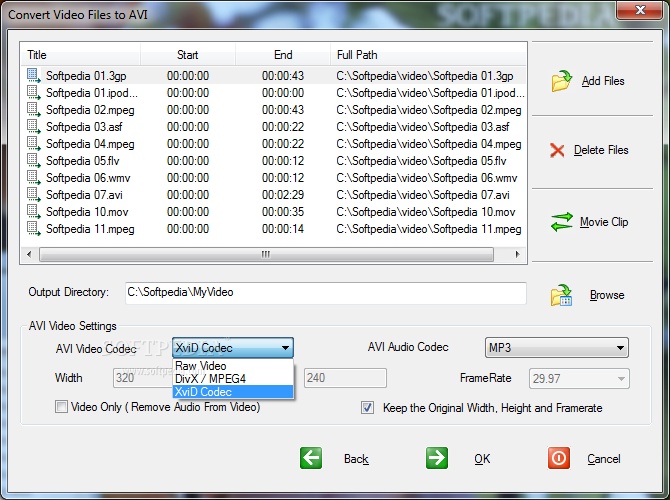Viewport: 670px width, 500px height.
Task: Click end time 00:02:29
Action: (283, 195)
